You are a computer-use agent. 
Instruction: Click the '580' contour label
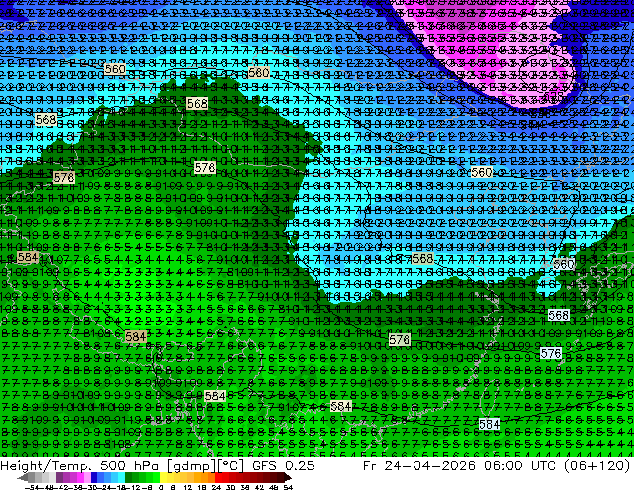[258, 73]
